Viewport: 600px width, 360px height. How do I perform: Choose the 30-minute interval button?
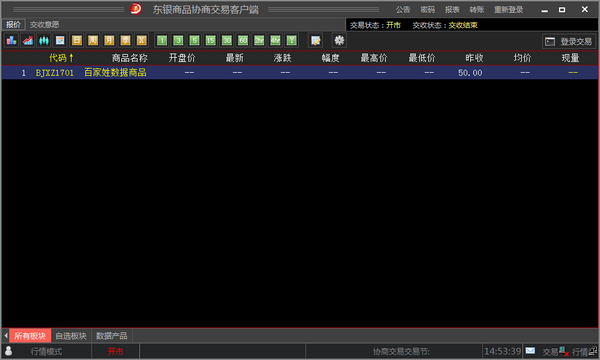(227, 40)
